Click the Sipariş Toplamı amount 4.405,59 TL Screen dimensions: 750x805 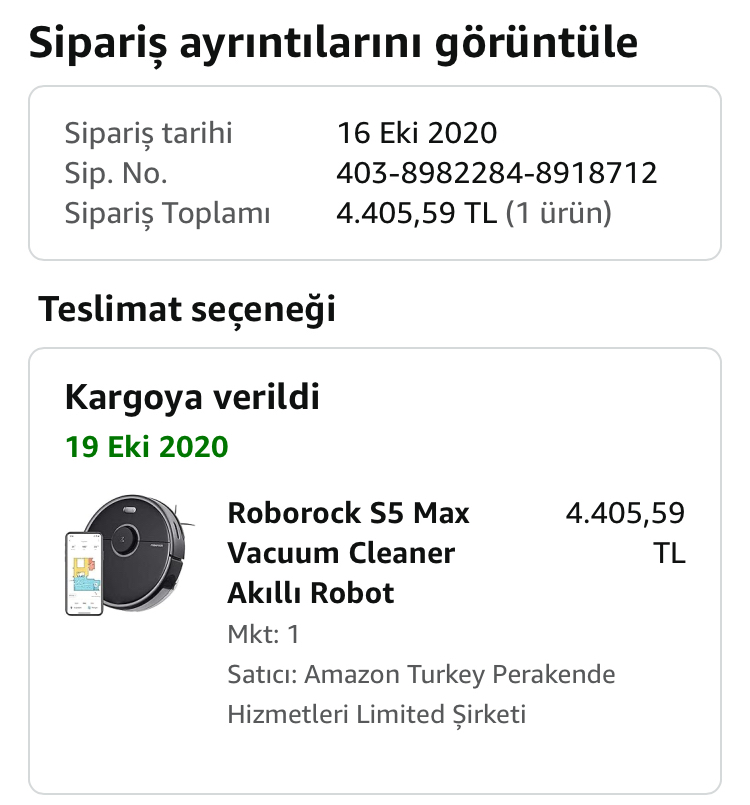point(416,213)
